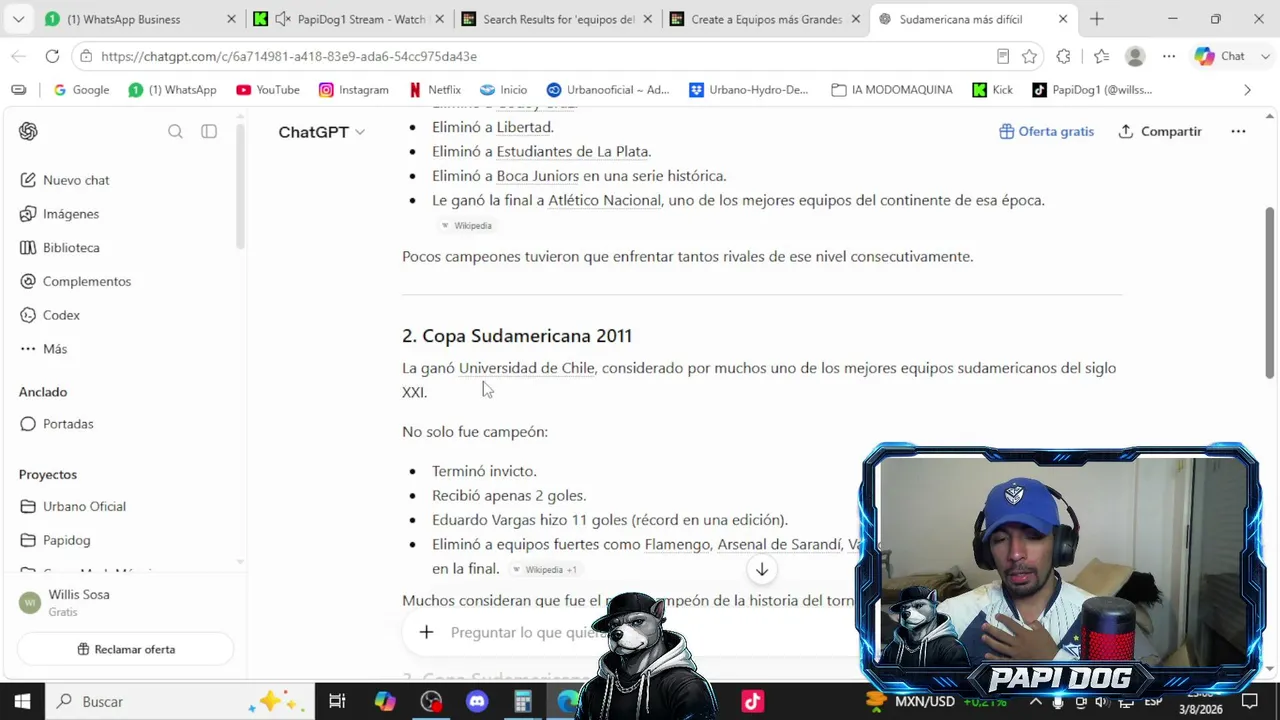Follow the Arsenal de Sarandí link
The width and height of the screenshot is (1280, 720).
[780, 545]
